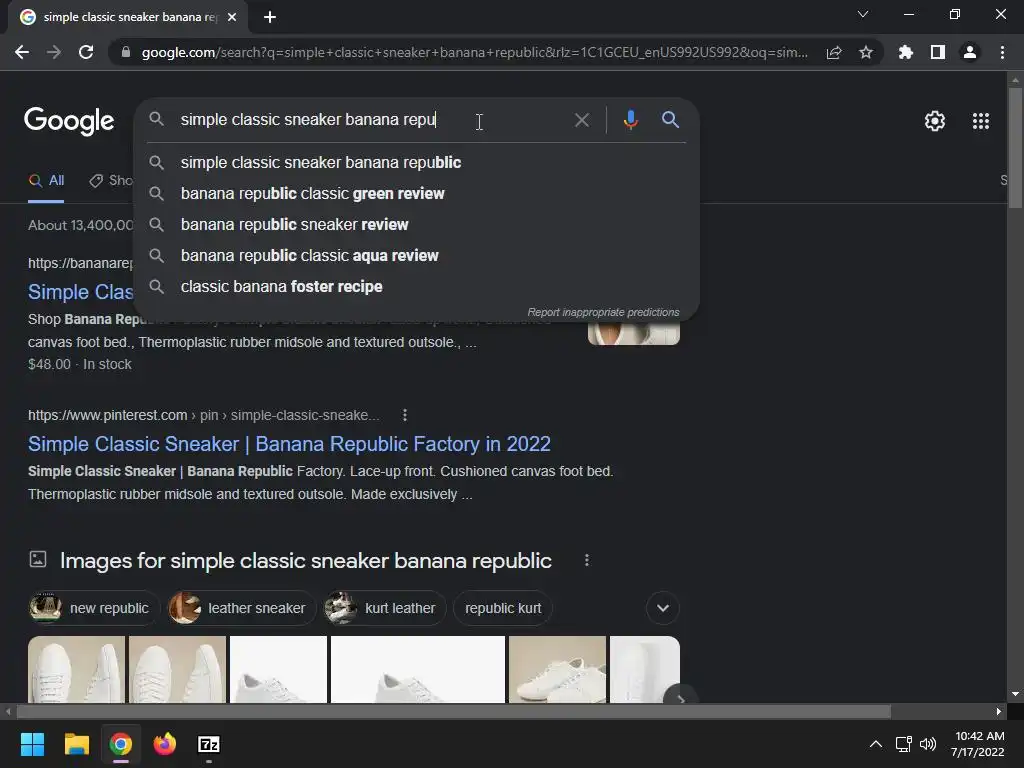Filter images by 'kurt leather' chip
Viewport: 1024px width, 768px height.
pos(383,608)
